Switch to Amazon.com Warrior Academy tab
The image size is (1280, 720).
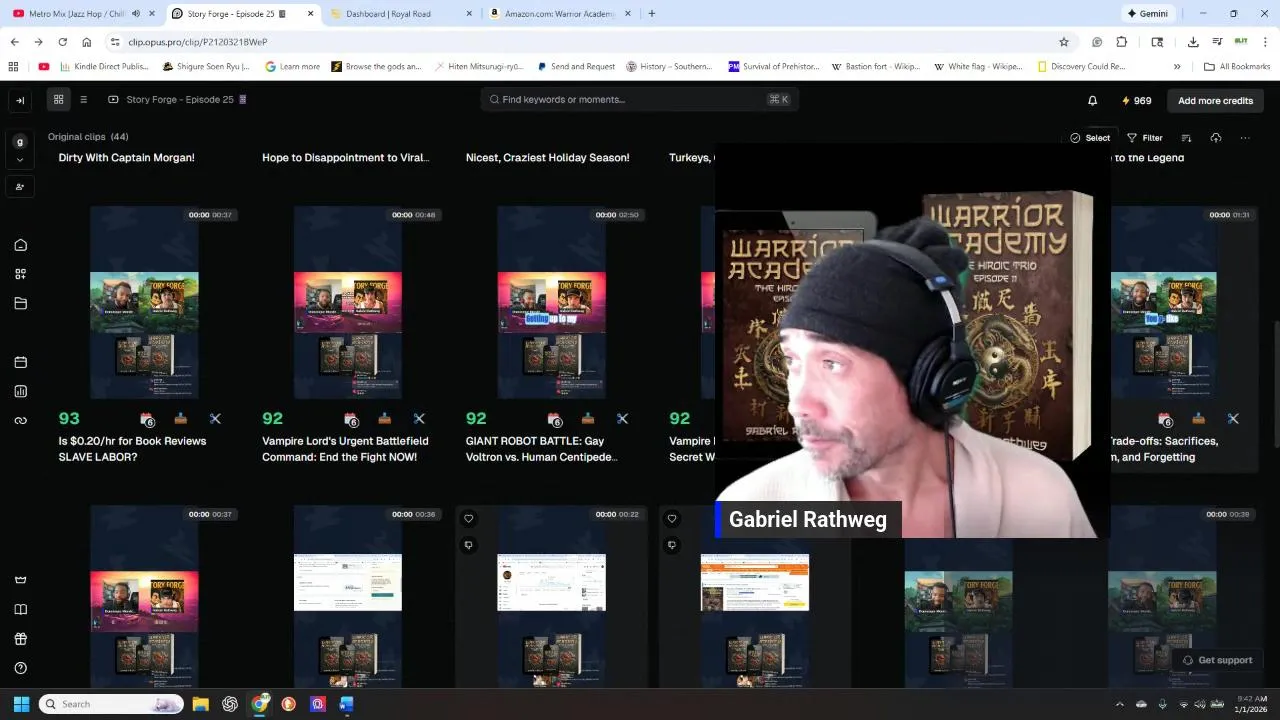coord(560,14)
